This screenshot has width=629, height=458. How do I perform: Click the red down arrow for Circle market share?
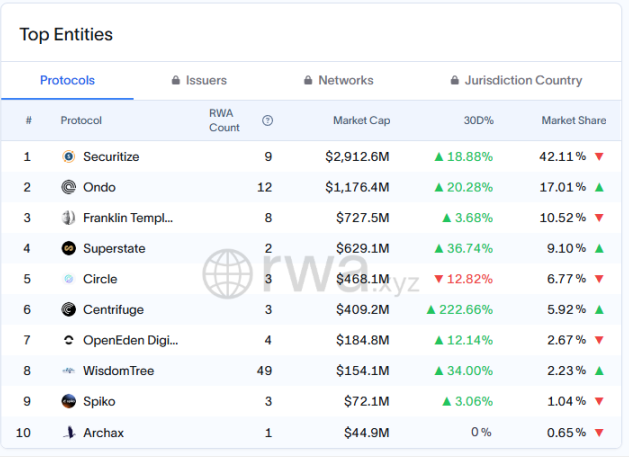click(599, 279)
